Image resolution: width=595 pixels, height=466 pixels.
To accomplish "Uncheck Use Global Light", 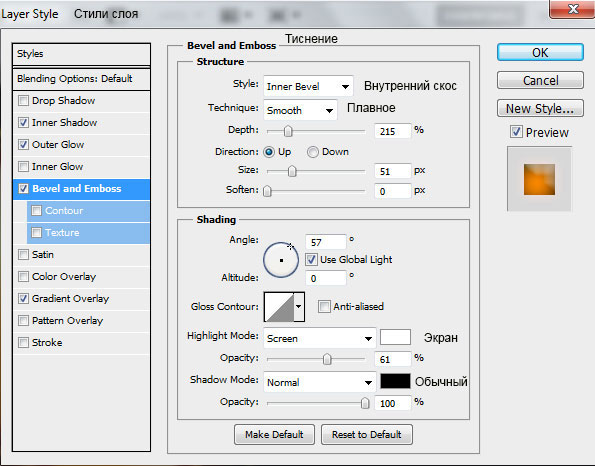I will point(311,260).
